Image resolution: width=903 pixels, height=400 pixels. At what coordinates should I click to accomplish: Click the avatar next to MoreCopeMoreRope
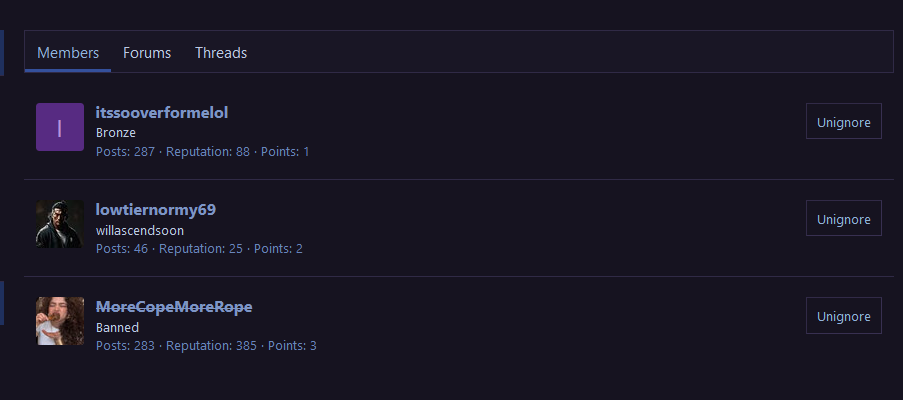(60, 321)
